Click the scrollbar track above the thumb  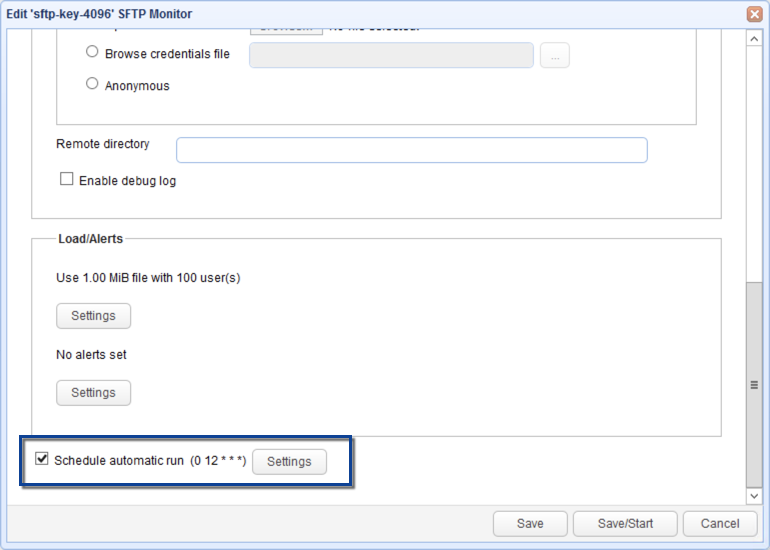(754, 160)
